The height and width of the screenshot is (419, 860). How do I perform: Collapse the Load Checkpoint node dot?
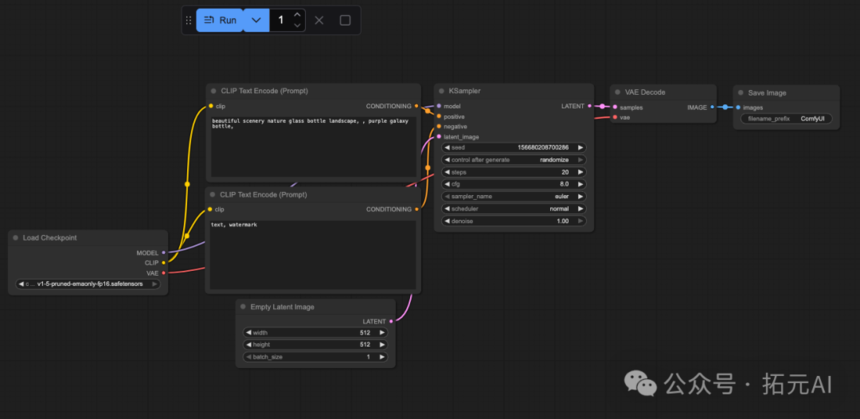point(15,238)
